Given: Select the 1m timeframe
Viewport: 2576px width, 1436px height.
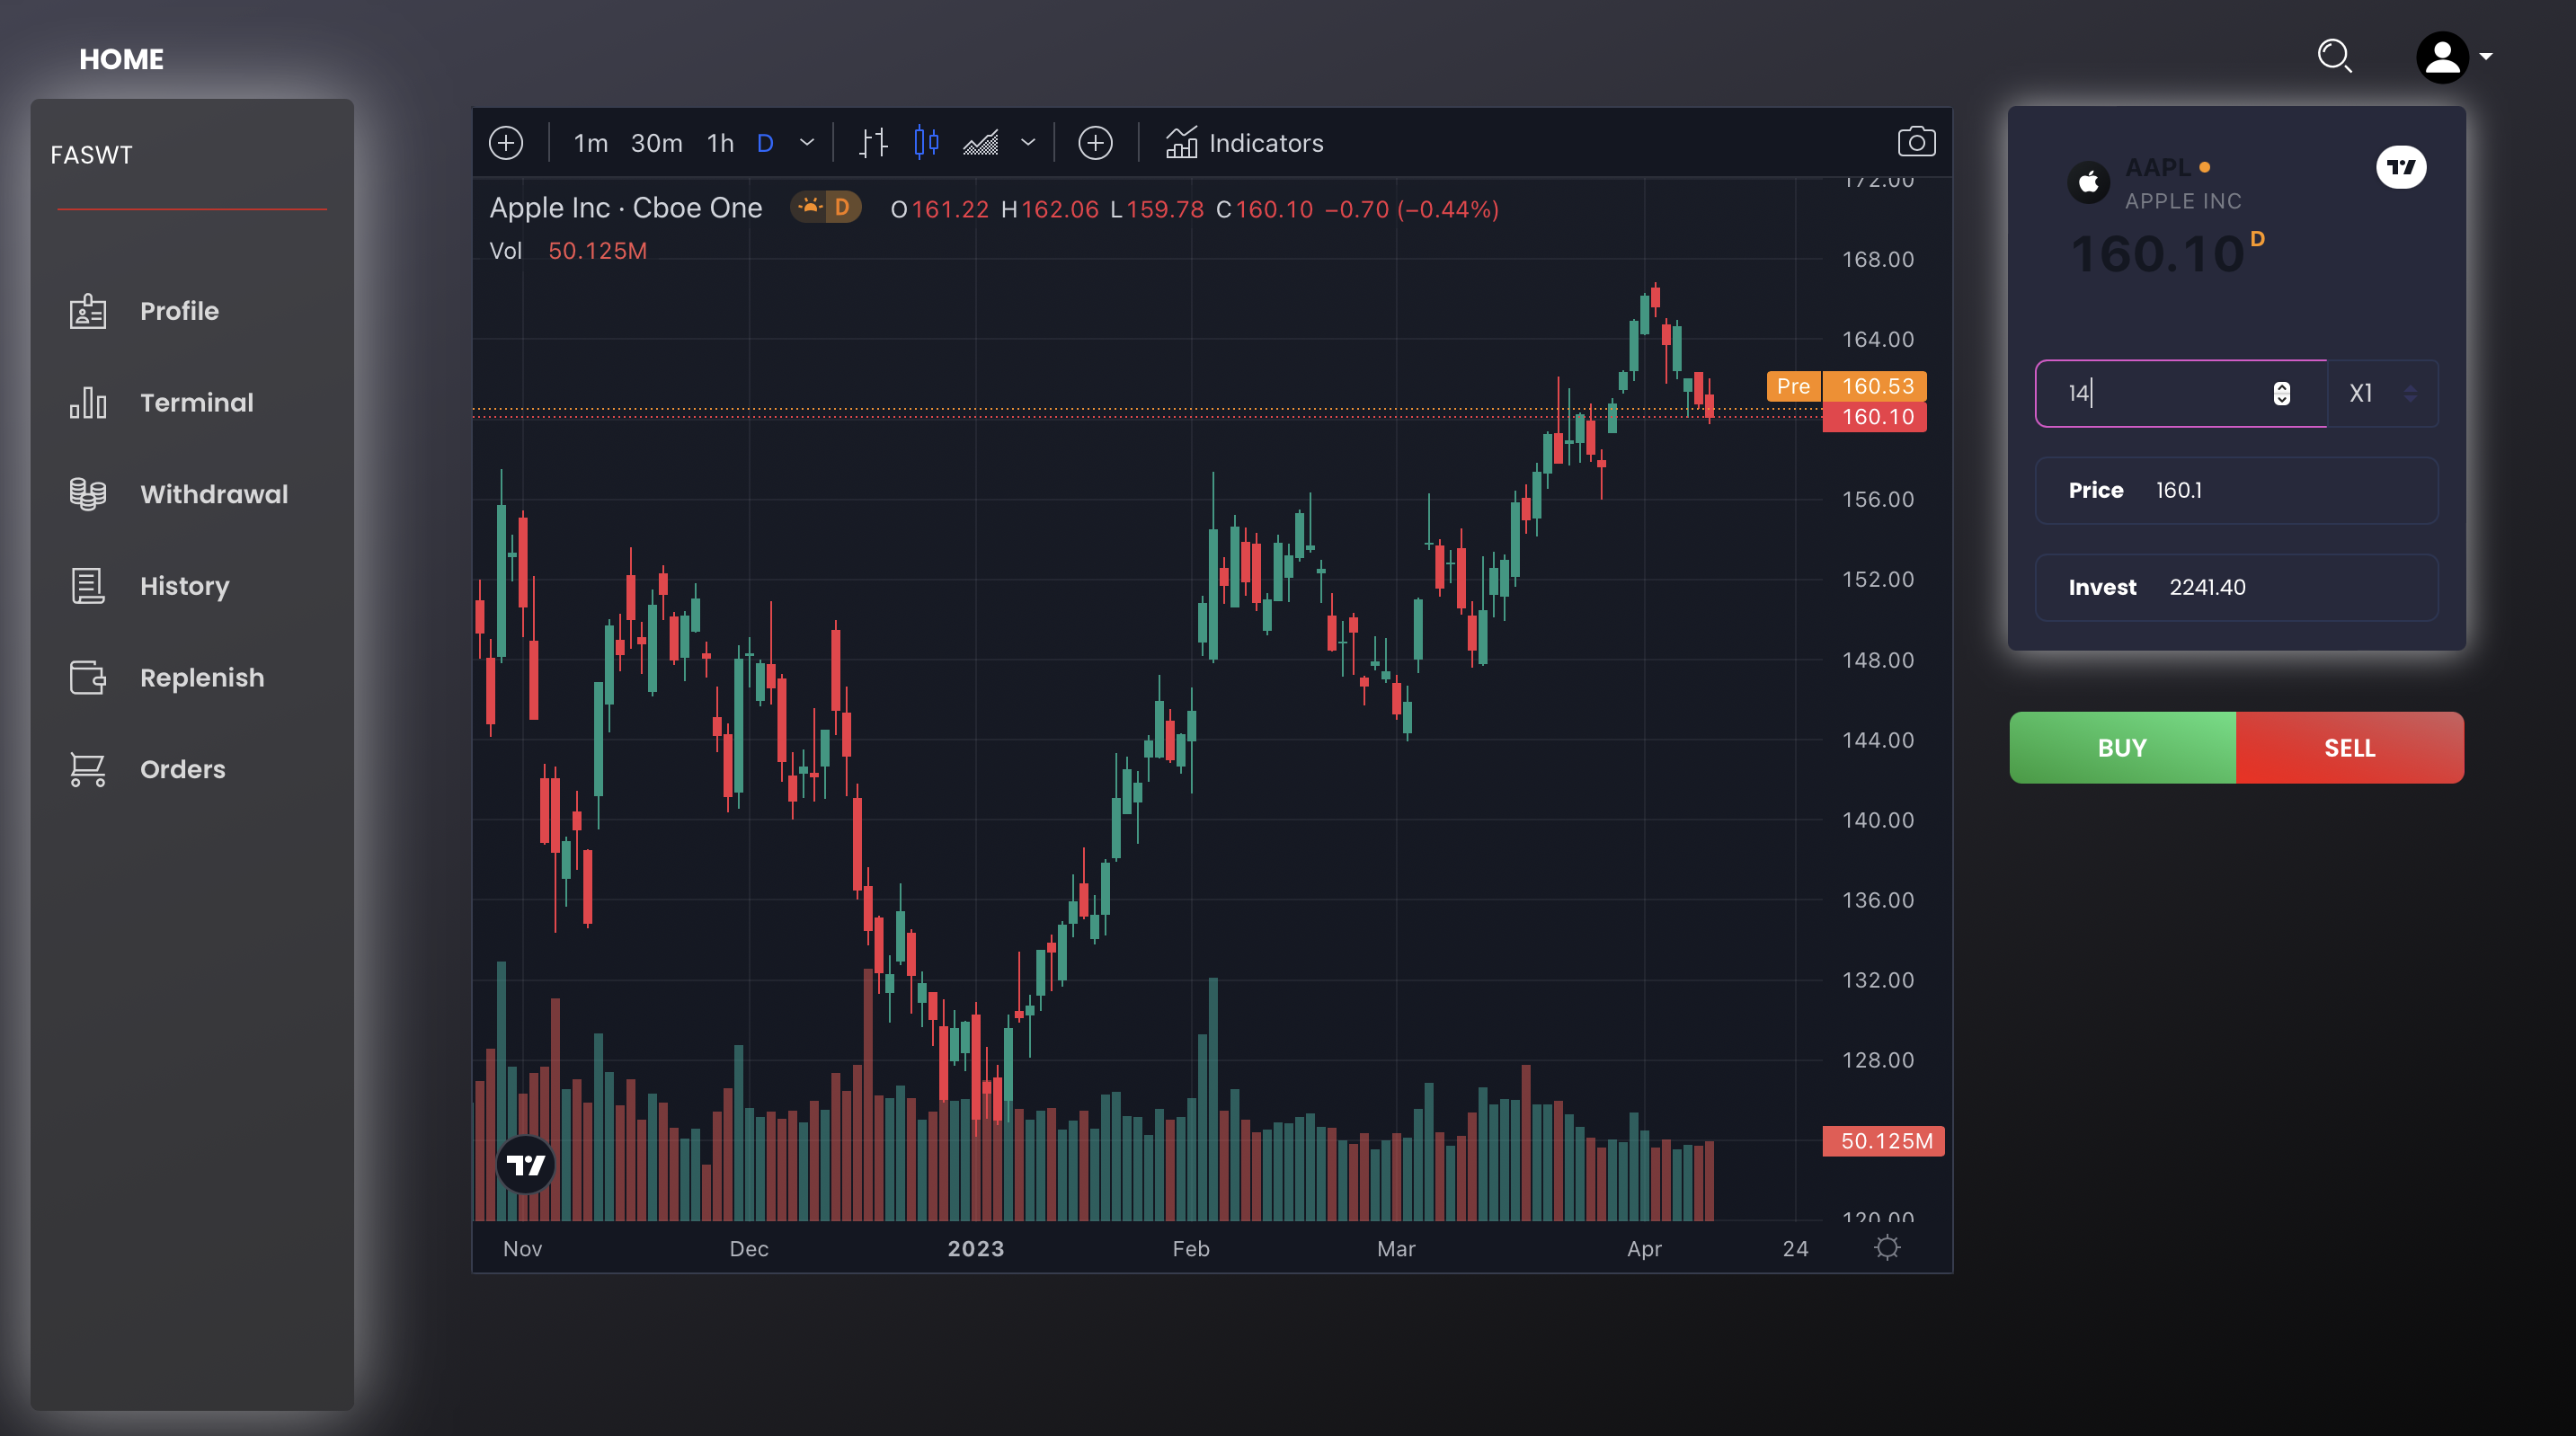Looking at the screenshot, I should pos(591,143).
